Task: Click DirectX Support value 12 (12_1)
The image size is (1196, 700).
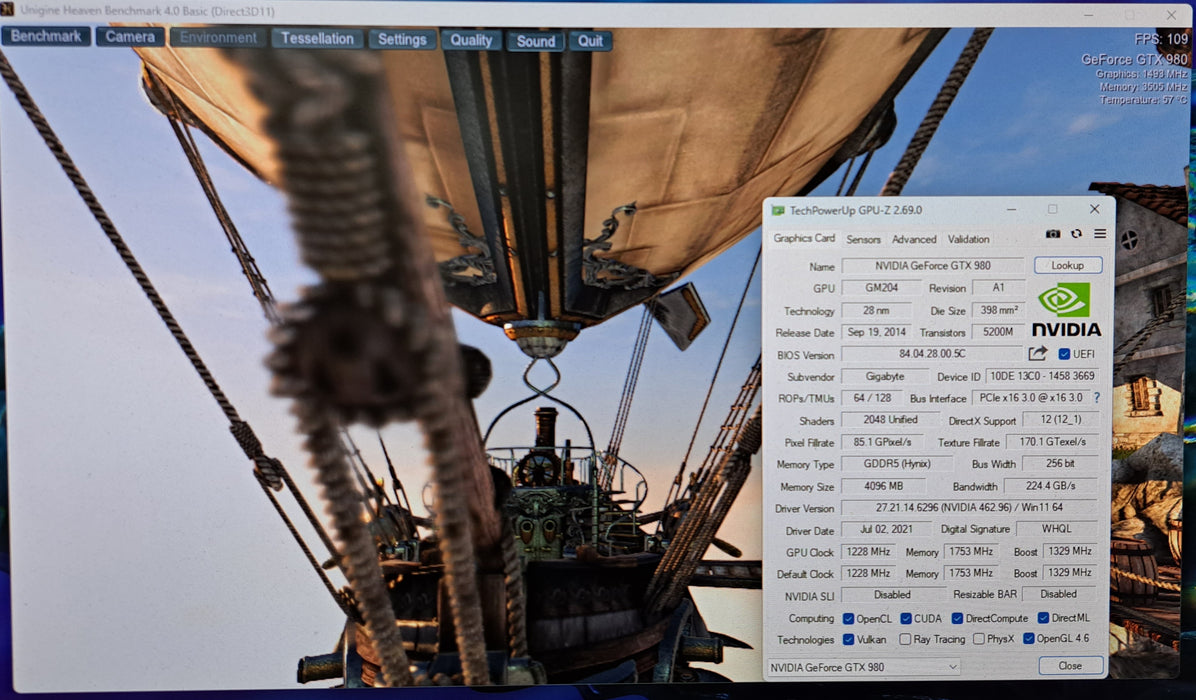Action: (1061, 419)
